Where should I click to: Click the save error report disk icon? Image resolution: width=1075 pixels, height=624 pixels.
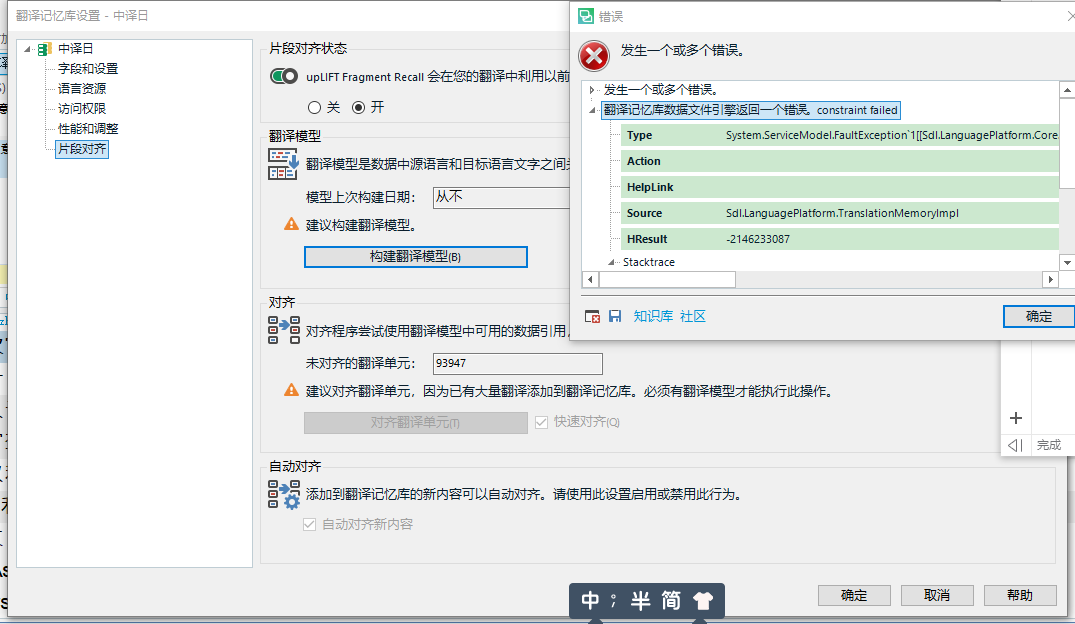[x=613, y=316]
